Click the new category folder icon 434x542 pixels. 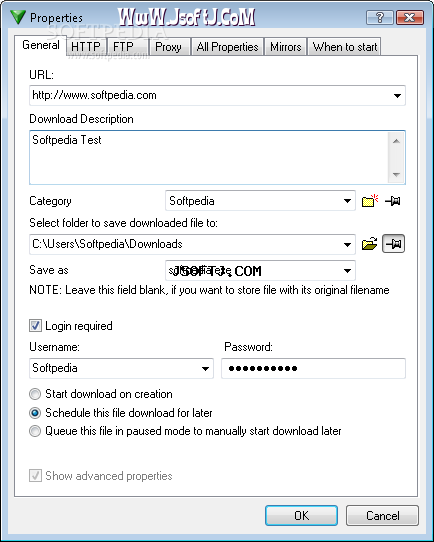[x=370, y=200]
